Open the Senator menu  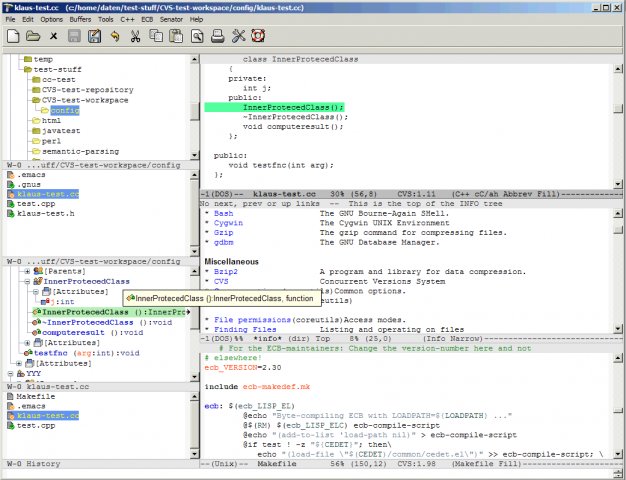coord(173,19)
